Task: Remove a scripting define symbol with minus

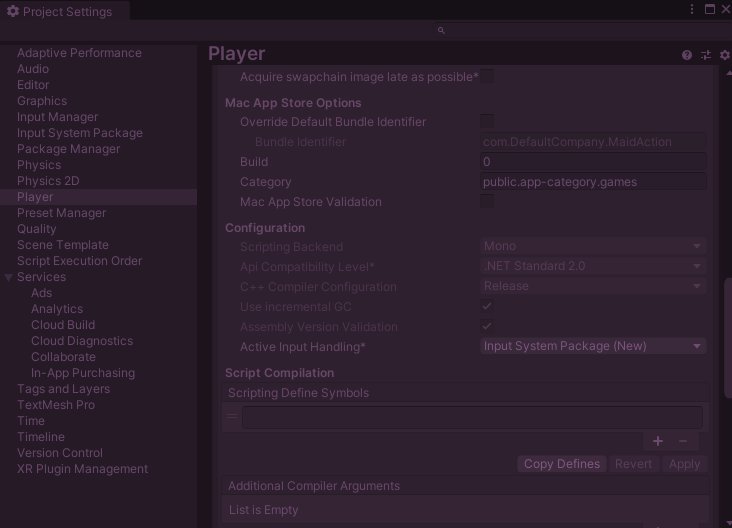Action: tap(683, 441)
